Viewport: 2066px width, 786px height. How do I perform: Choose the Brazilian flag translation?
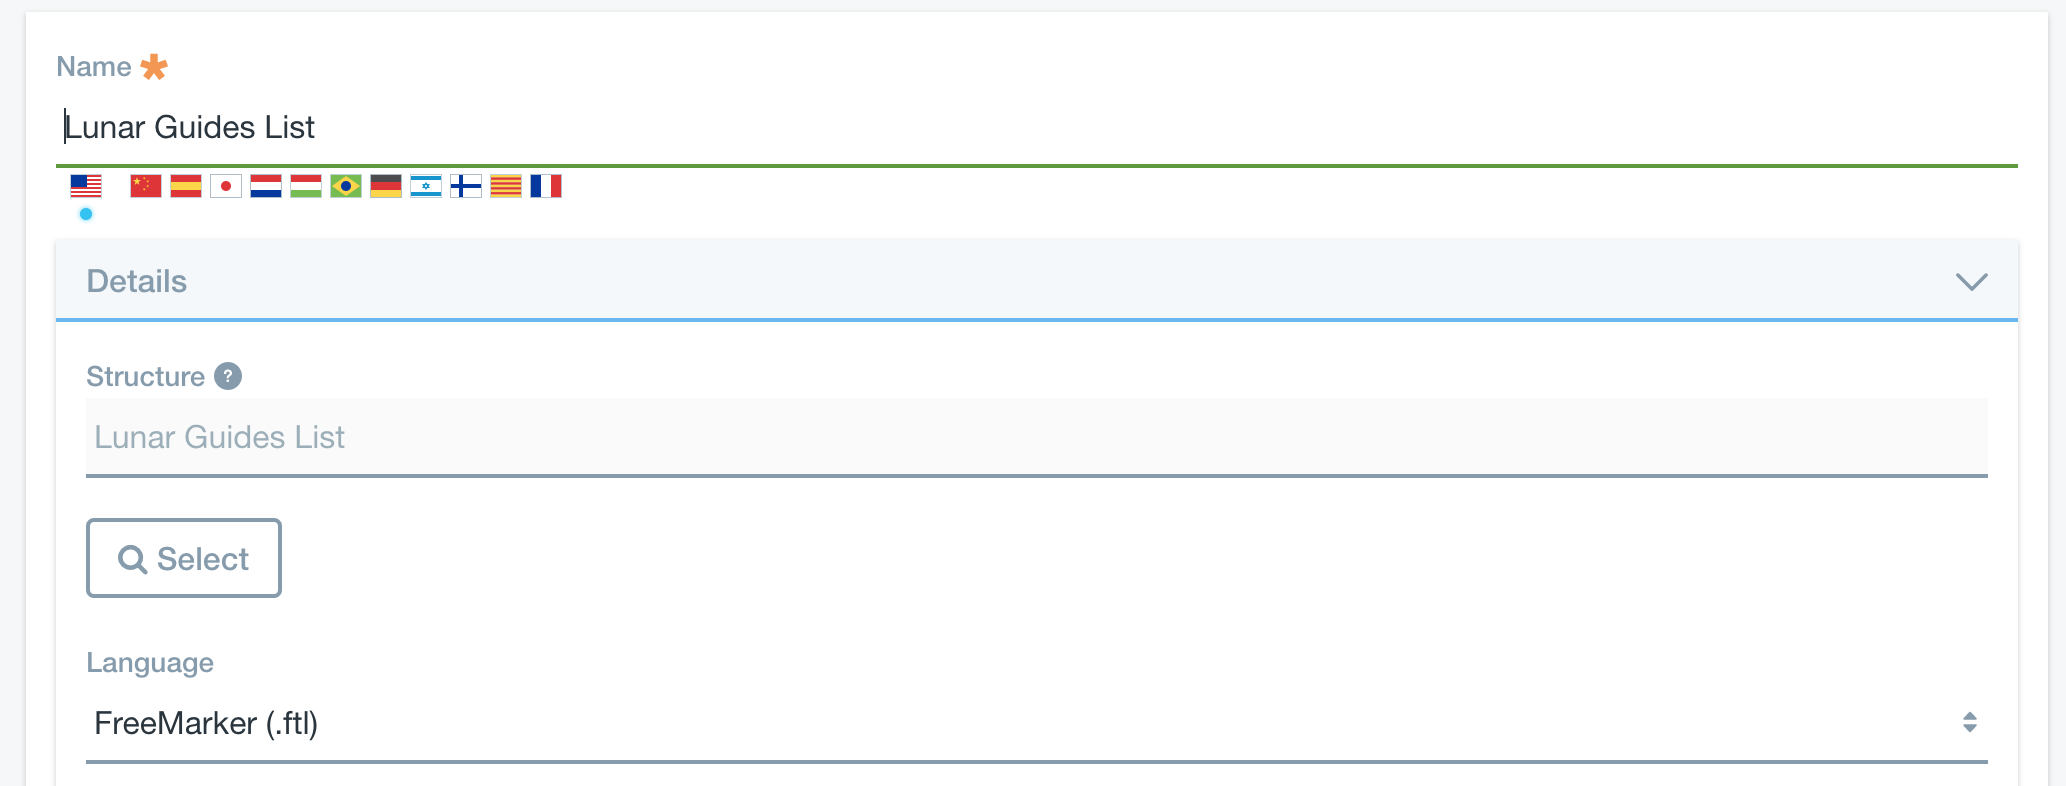(346, 186)
